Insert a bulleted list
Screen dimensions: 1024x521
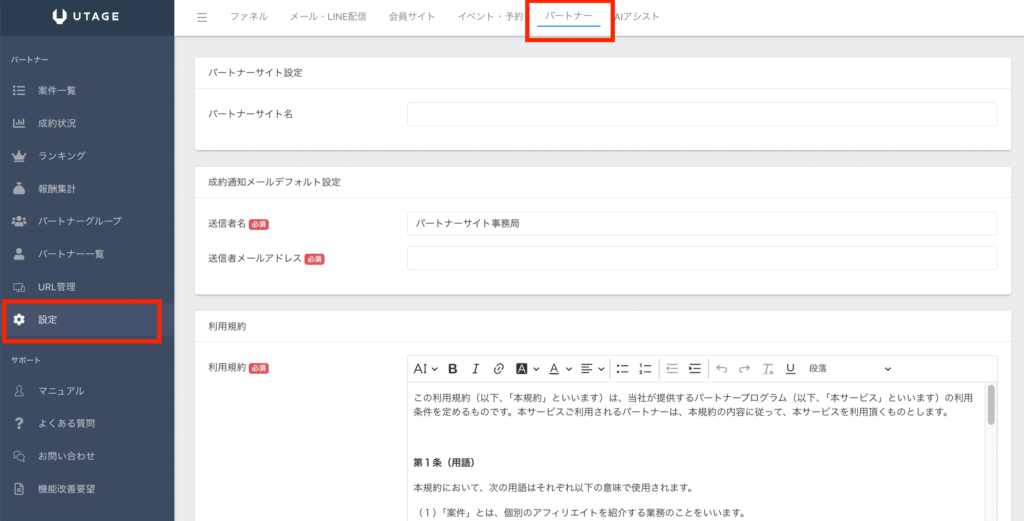(622, 369)
